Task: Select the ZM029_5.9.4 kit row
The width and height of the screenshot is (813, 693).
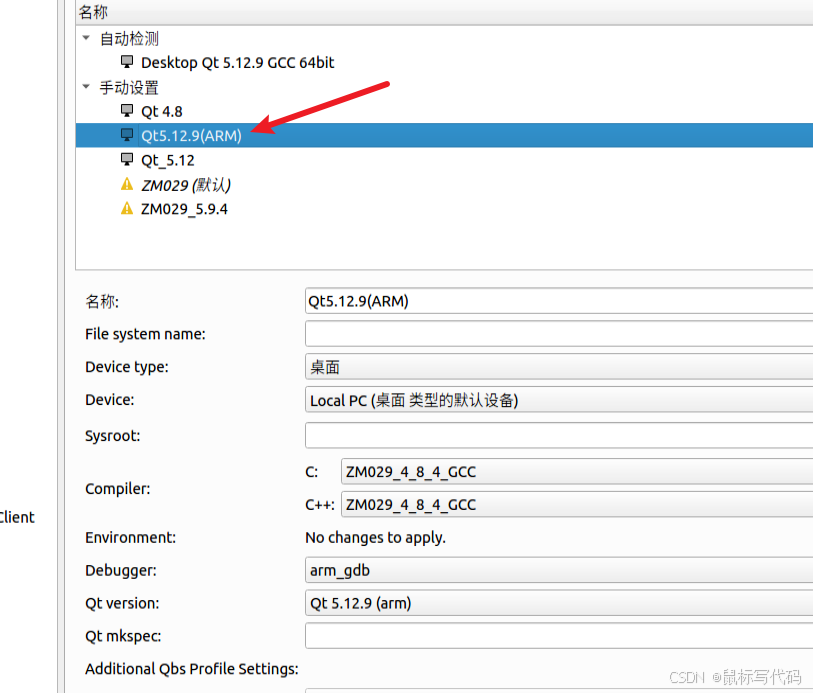Action: click(x=444, y=209)
